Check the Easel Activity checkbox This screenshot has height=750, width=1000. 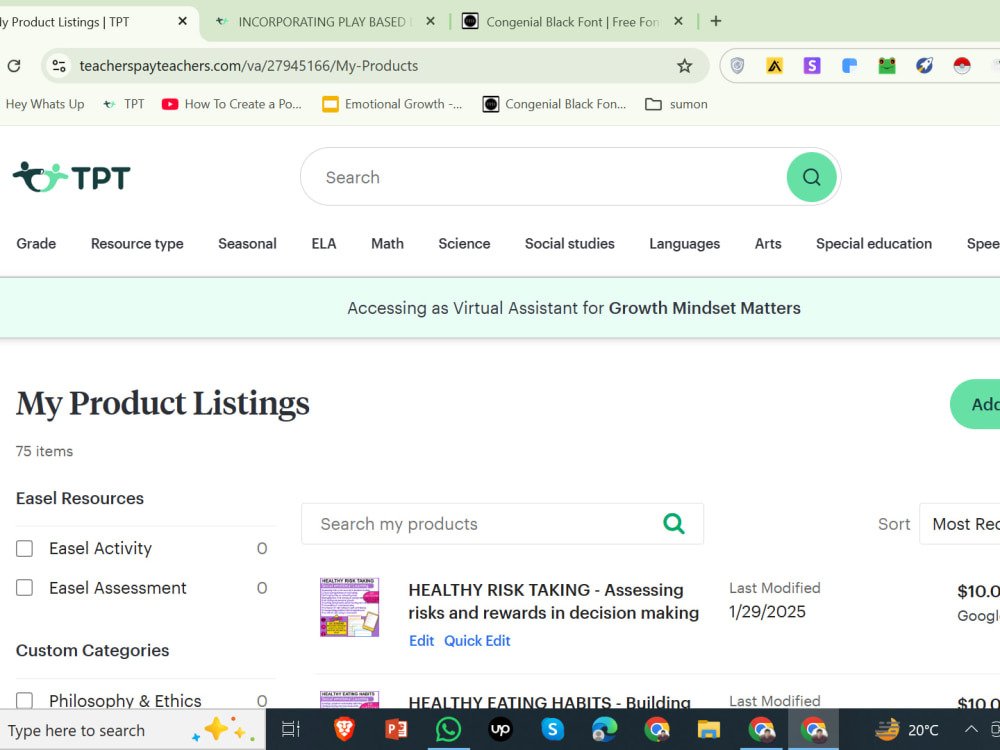point(24,548)
